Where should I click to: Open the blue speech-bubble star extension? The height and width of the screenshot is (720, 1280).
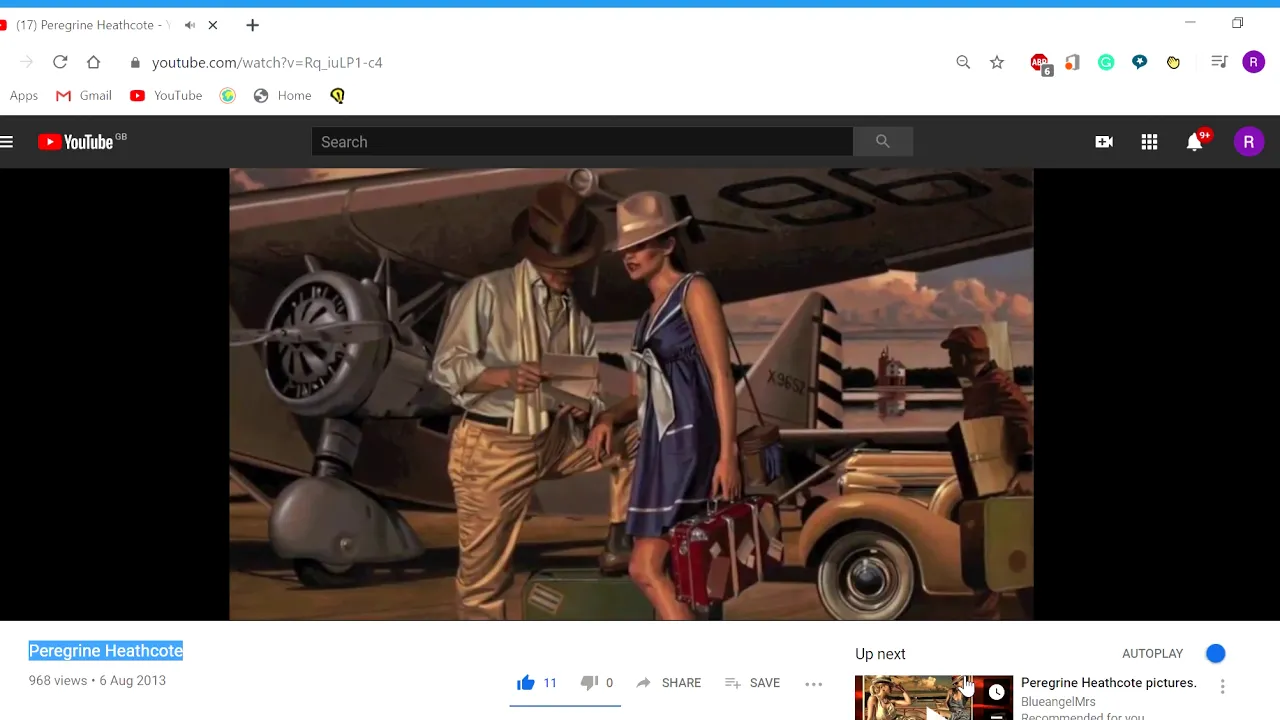[1139, 62]
